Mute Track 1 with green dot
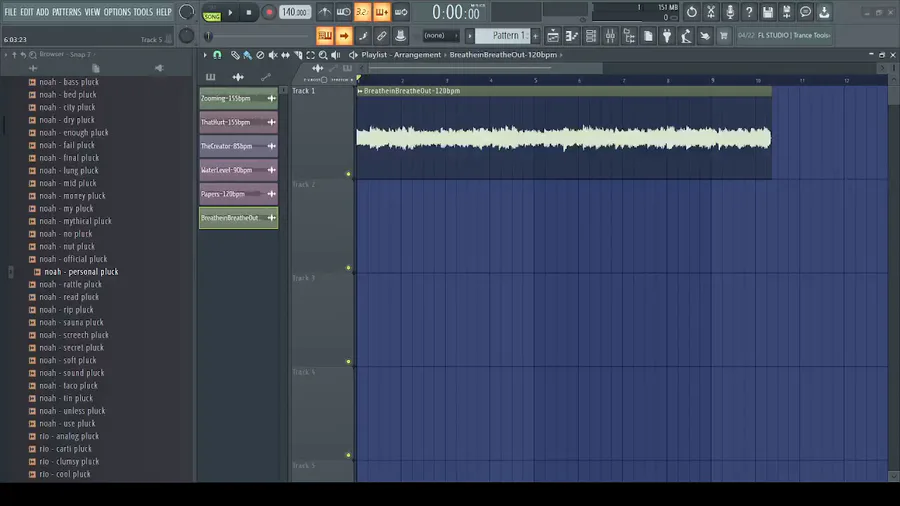 [348, 174]
